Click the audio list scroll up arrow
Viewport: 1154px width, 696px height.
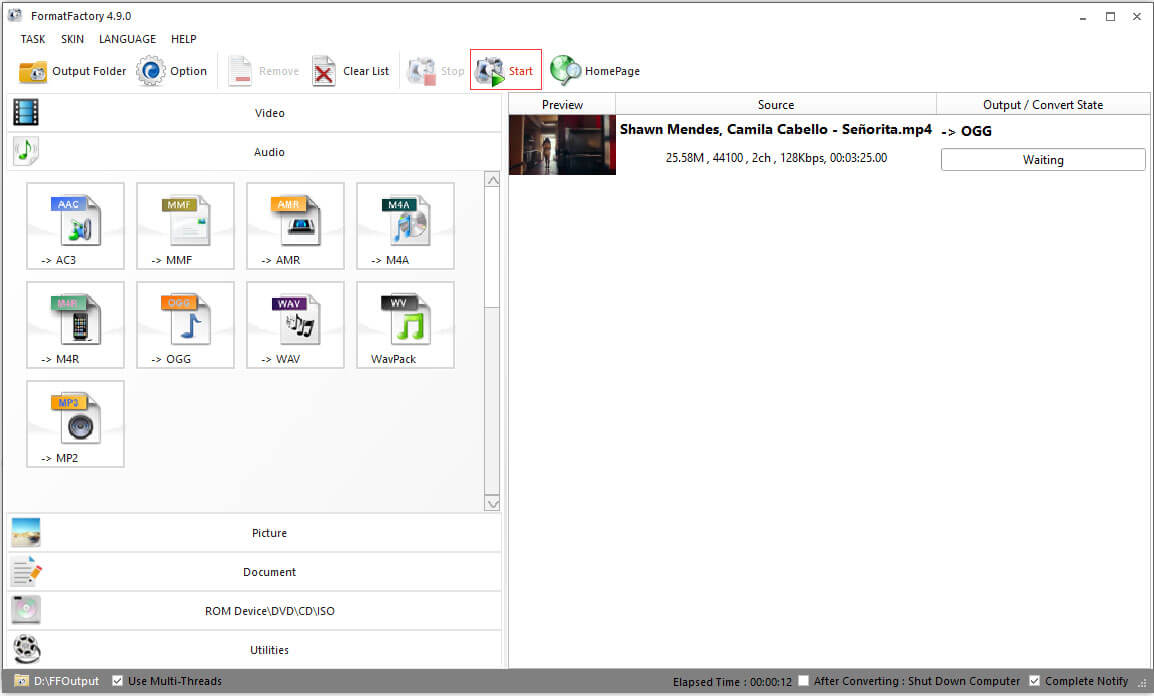[x=492, y=180]
